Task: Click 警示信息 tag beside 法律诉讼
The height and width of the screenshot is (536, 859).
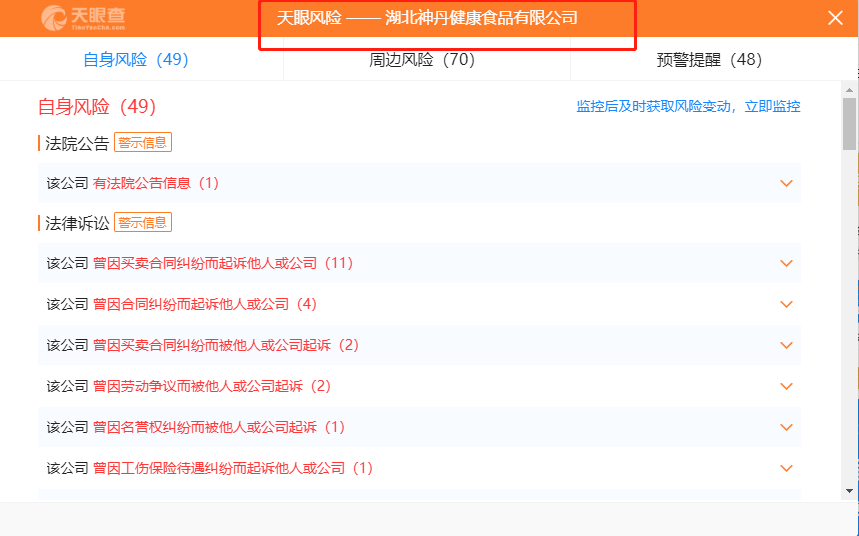Action: [143, 223]
